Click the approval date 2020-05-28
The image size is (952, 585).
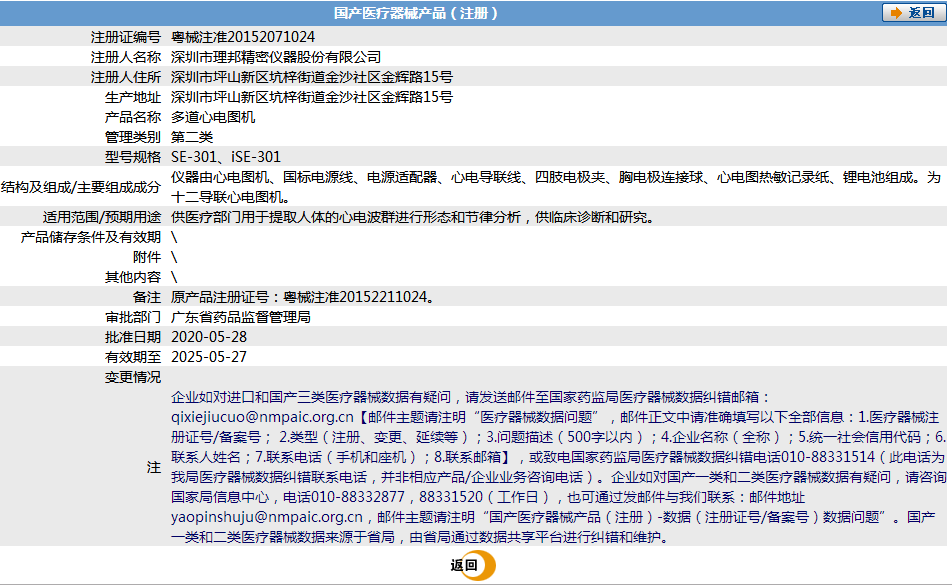point(209,337)
